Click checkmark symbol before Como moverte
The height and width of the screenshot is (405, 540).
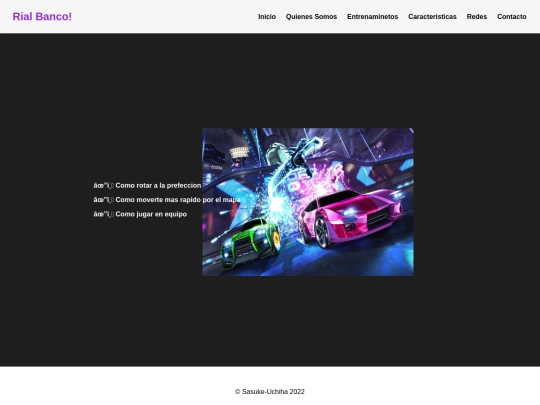click(x=104, y=200)
